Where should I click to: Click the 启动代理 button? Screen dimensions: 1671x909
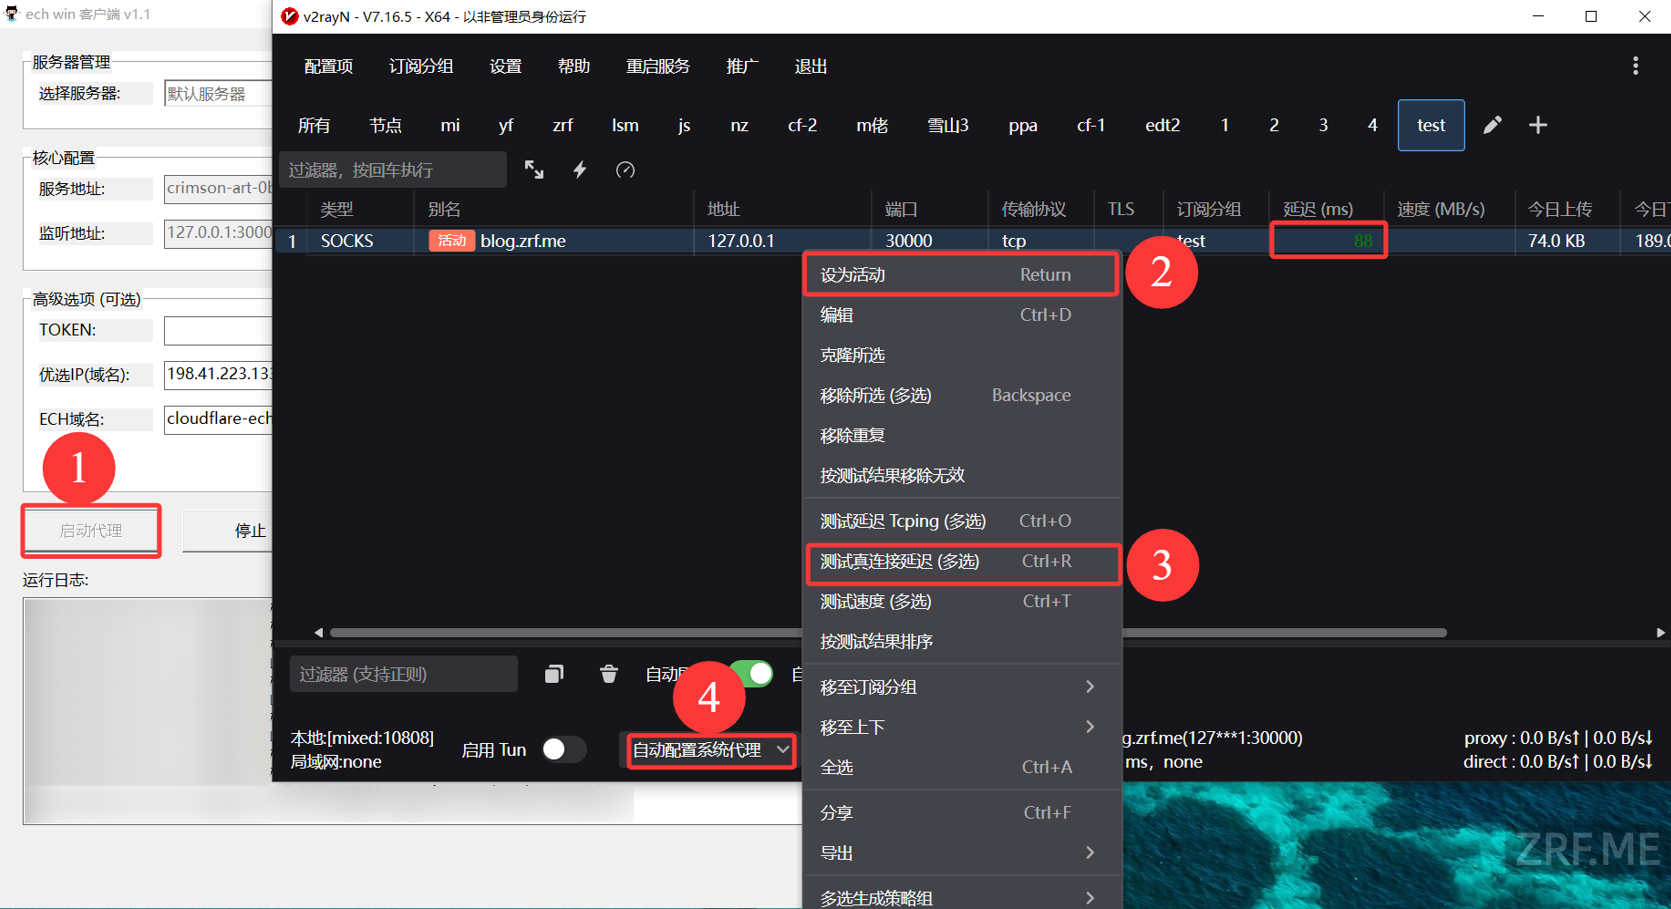point(91,531)
